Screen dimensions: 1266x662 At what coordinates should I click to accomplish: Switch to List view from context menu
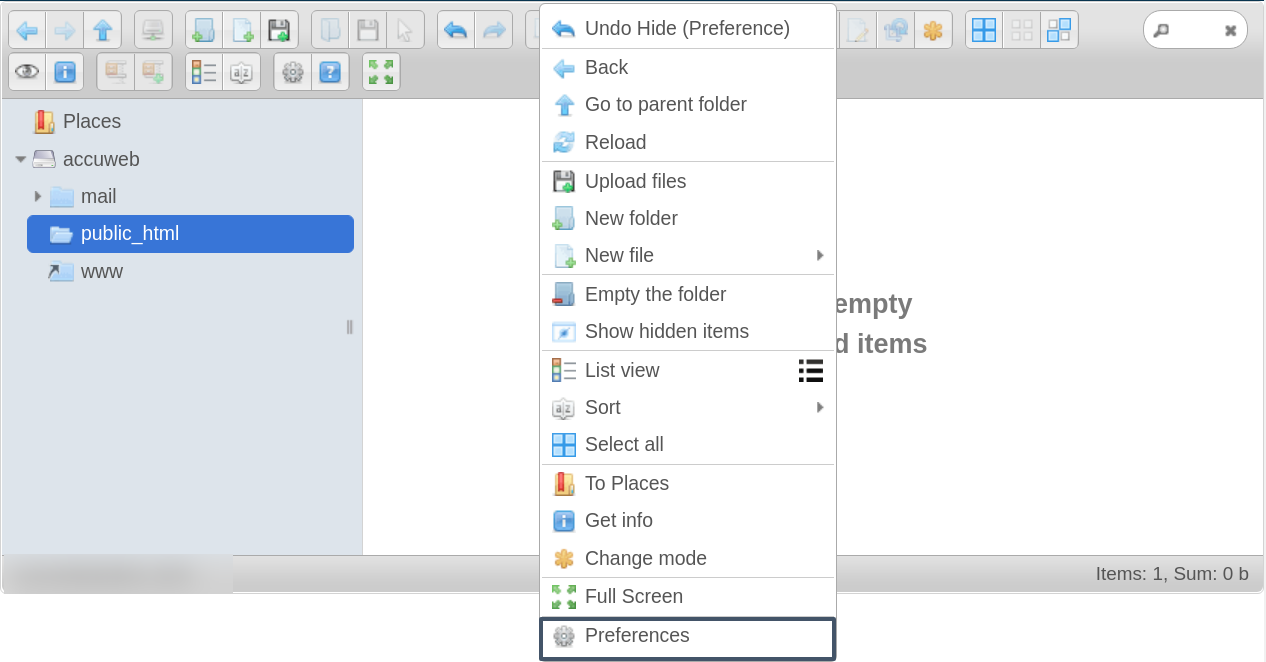click(622, 370)
